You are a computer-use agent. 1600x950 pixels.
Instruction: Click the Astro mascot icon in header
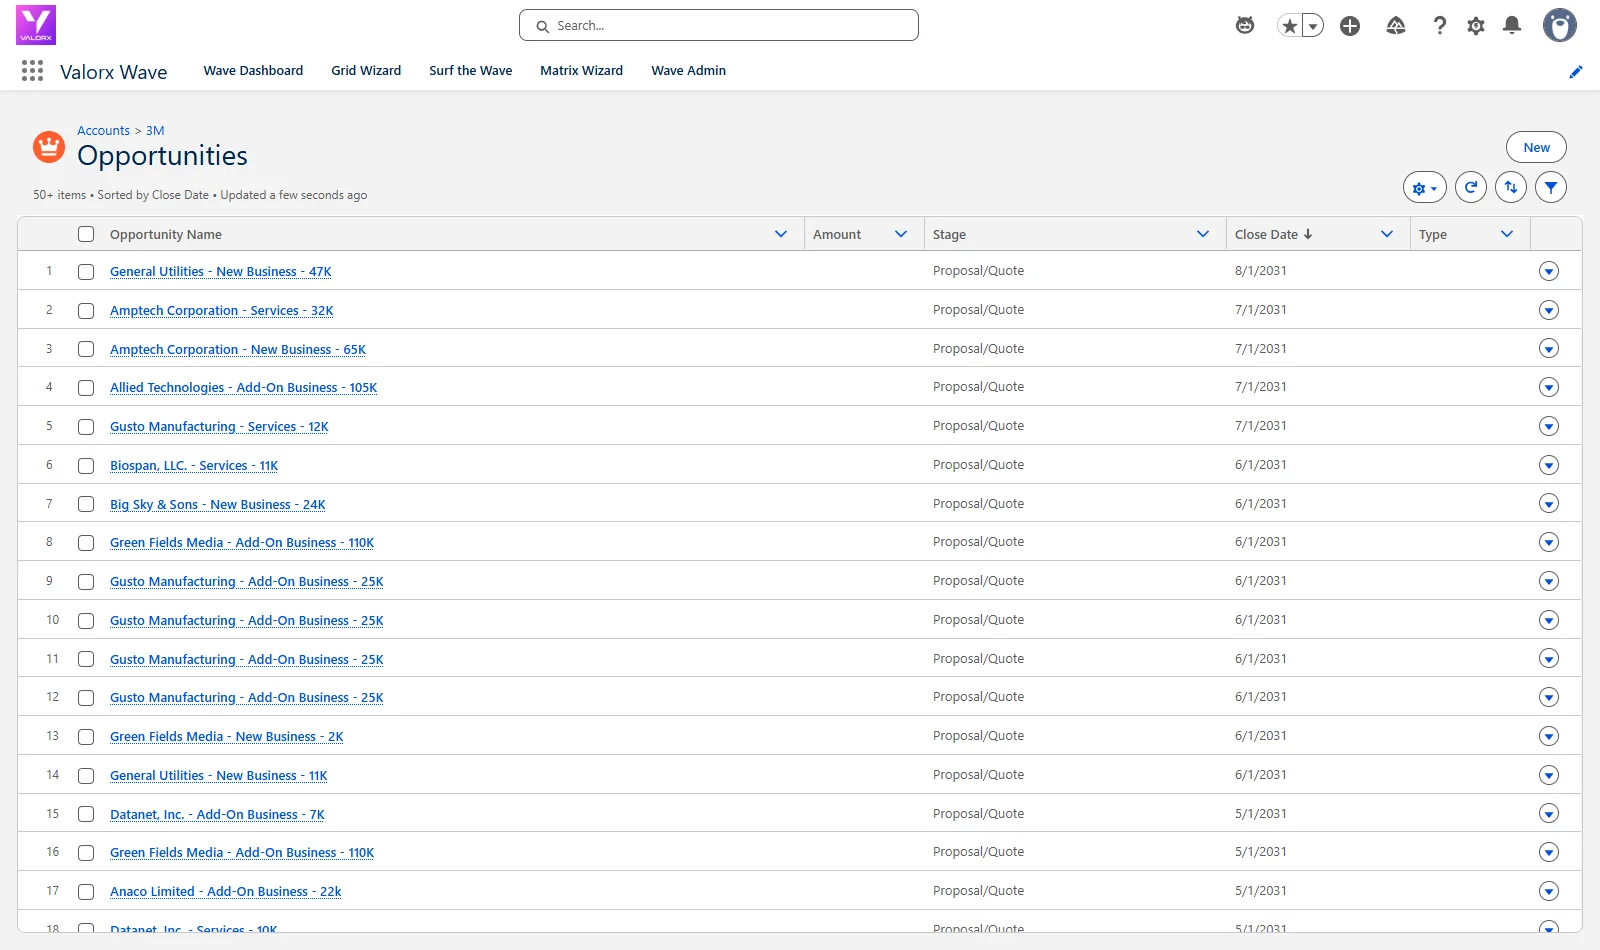1245,26
